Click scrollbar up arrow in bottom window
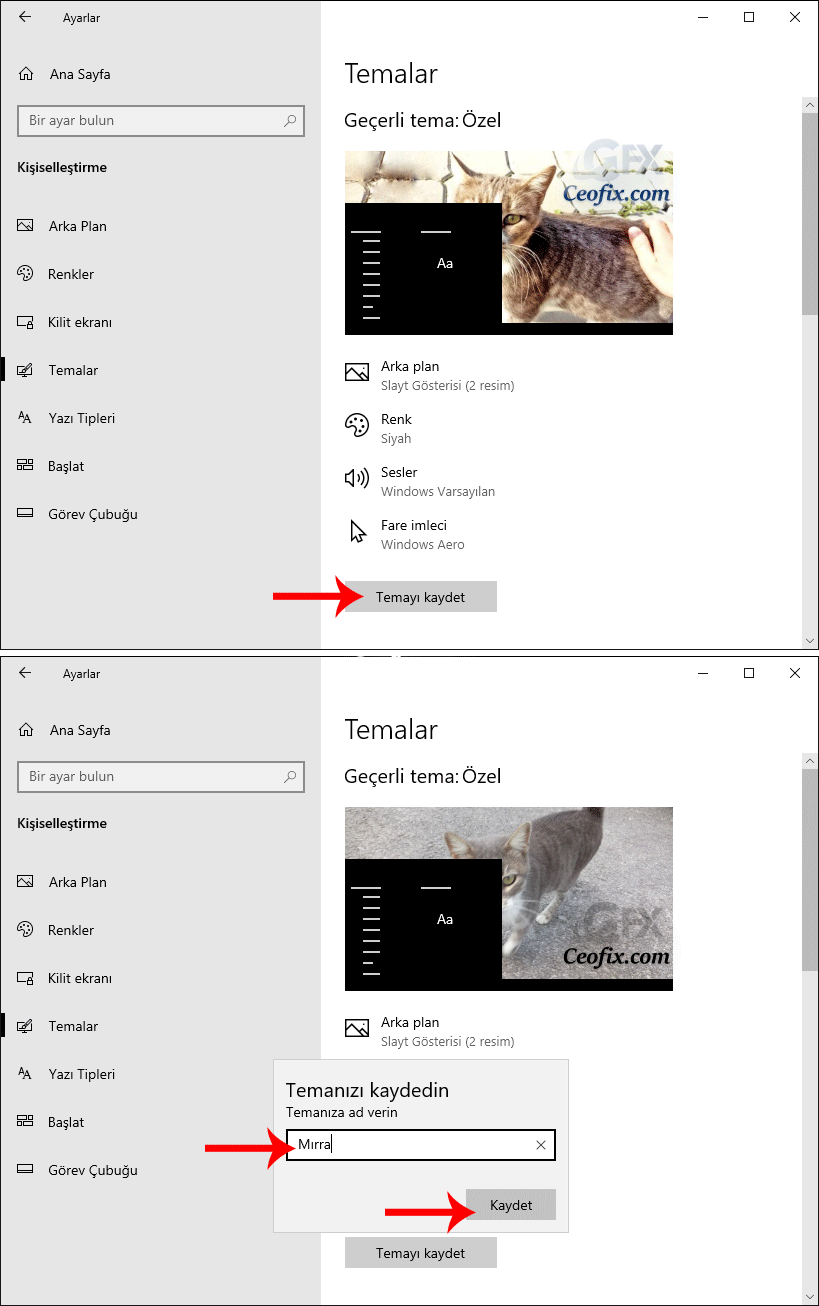Image resolution: width=819 pixels, height=1306 pixels. point(810,760)
